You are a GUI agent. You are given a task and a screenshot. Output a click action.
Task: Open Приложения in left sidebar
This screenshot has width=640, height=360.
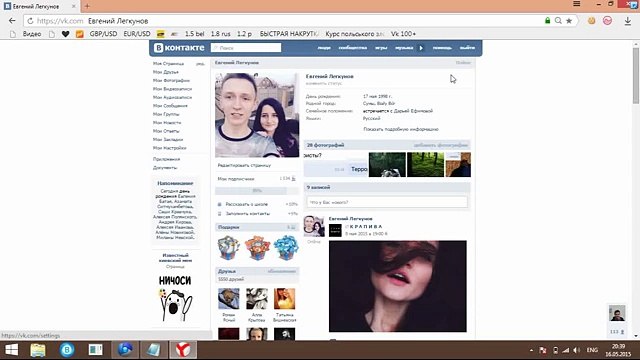point(167,159)
